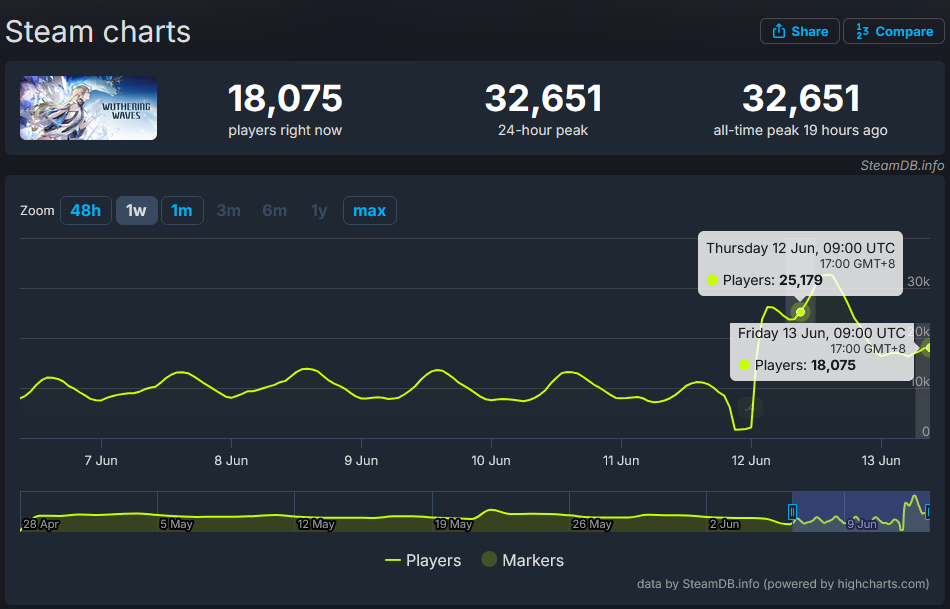Choose the 6m zoom option
Image resolution: width=950 pixels, height=609 pixels.
[x=274, y=210]
